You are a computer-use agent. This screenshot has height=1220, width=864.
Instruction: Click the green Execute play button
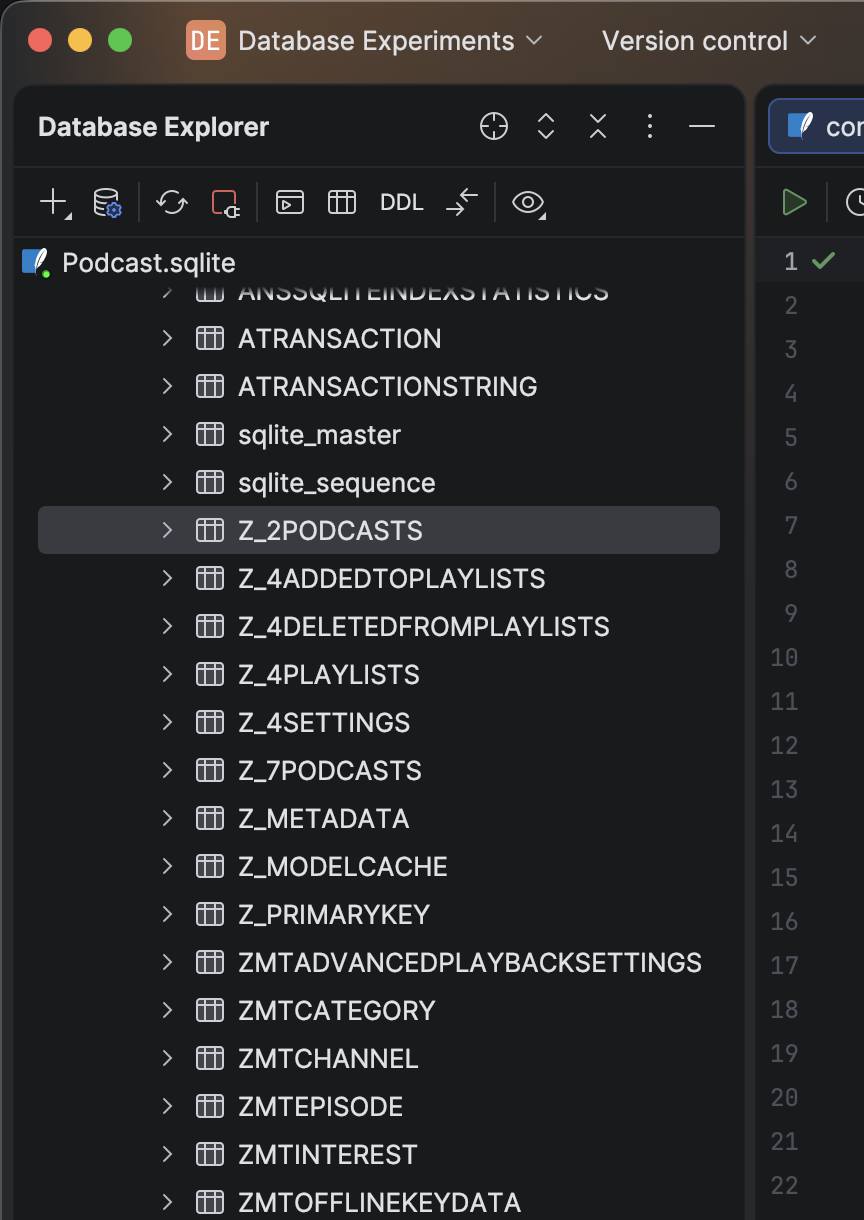795,202
